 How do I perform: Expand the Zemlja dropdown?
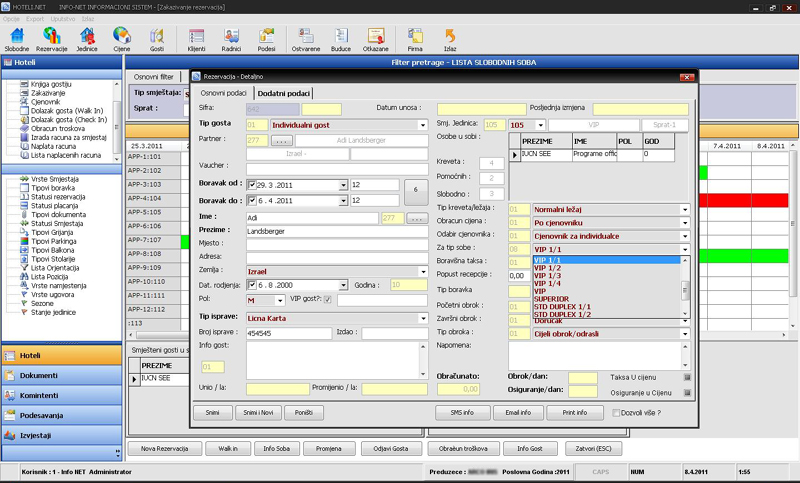(x=422, y=271)
